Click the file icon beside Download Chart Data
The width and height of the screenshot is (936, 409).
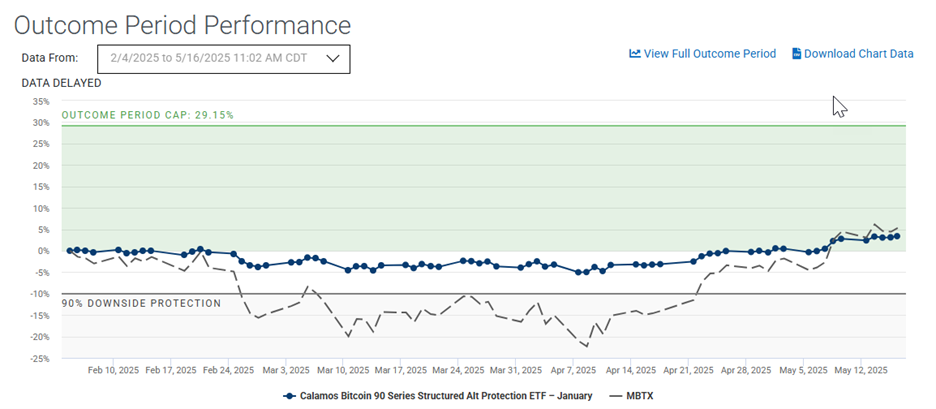point(796,54)
